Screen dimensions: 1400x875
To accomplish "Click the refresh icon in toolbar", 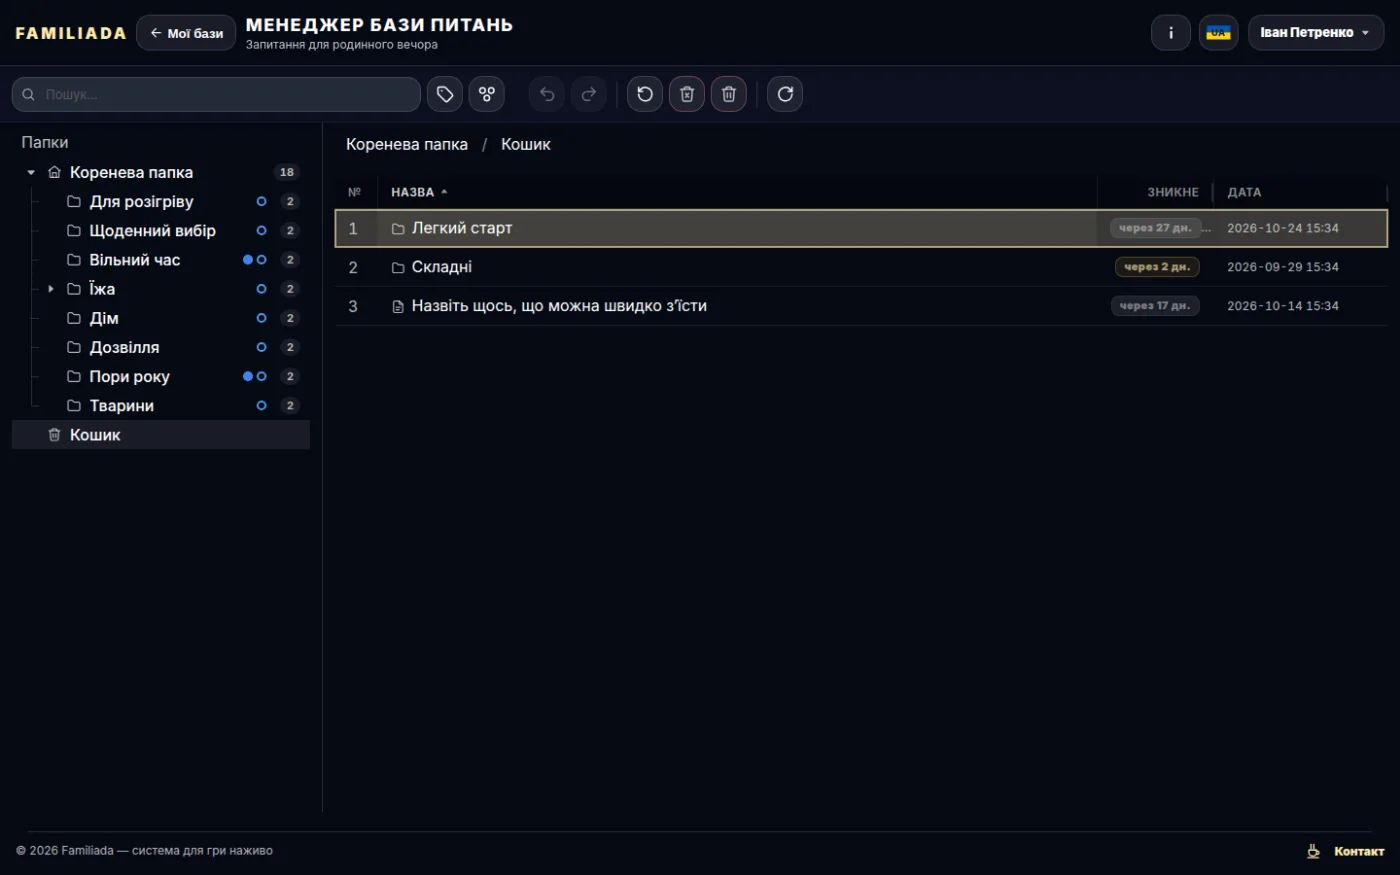I will point(785,94).
